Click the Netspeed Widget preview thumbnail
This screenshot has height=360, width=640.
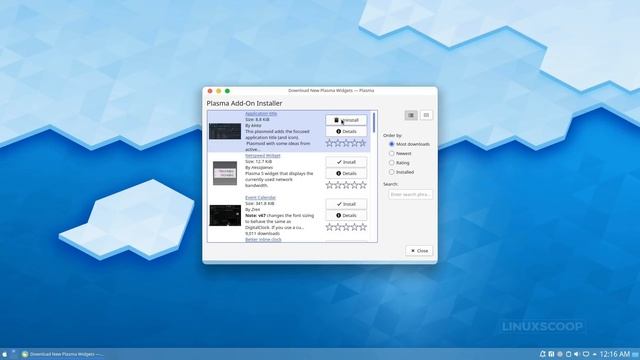click(225, 173)
